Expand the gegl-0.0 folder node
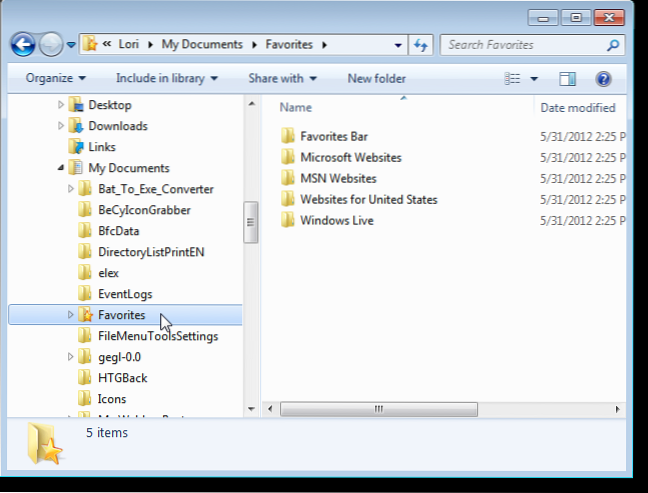The height and width of the screenshot is (493, 648). [x=70, y=357]
